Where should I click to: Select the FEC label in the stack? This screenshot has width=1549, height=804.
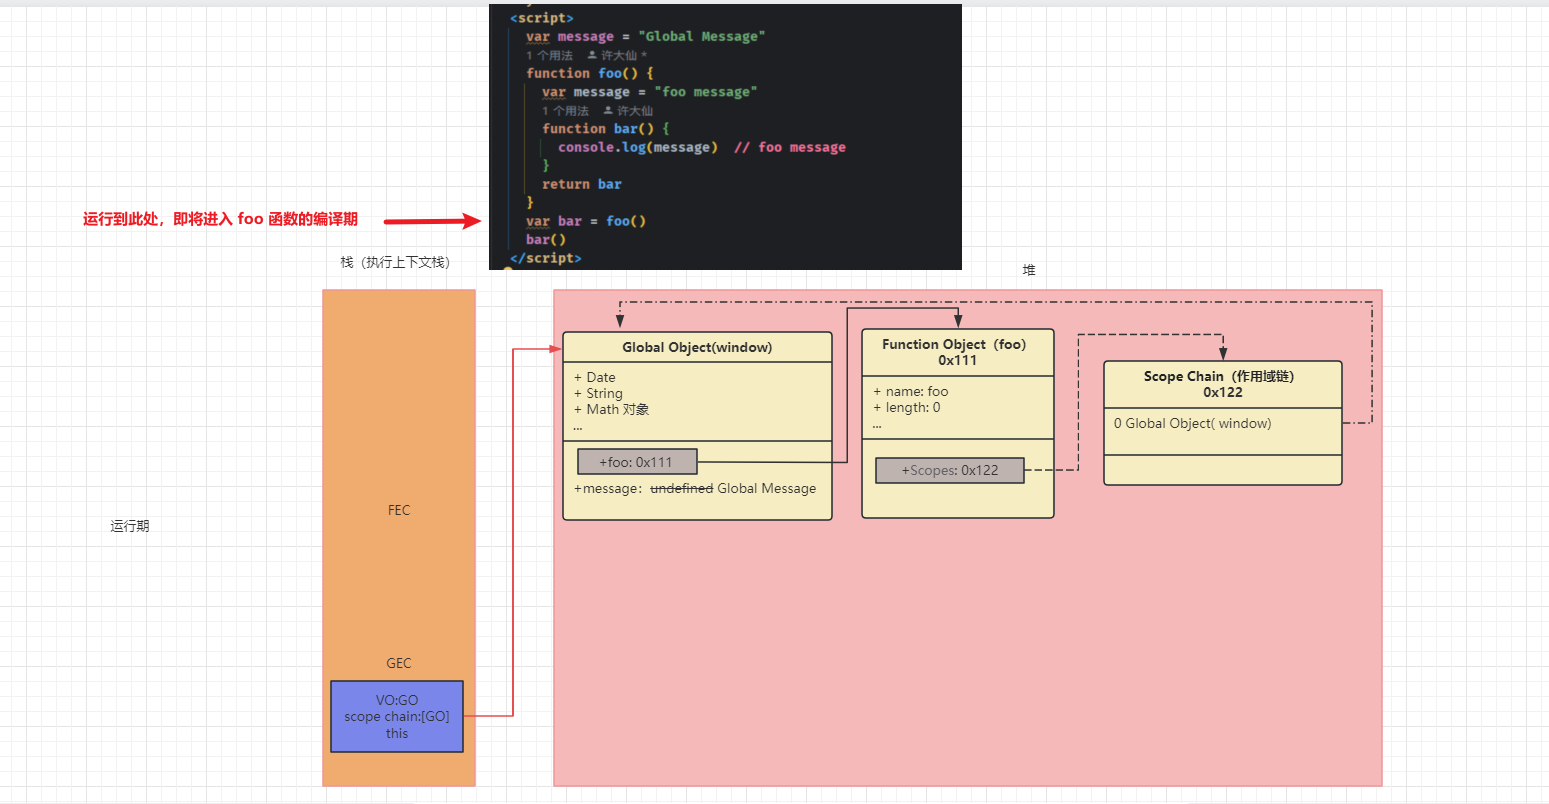399,510
